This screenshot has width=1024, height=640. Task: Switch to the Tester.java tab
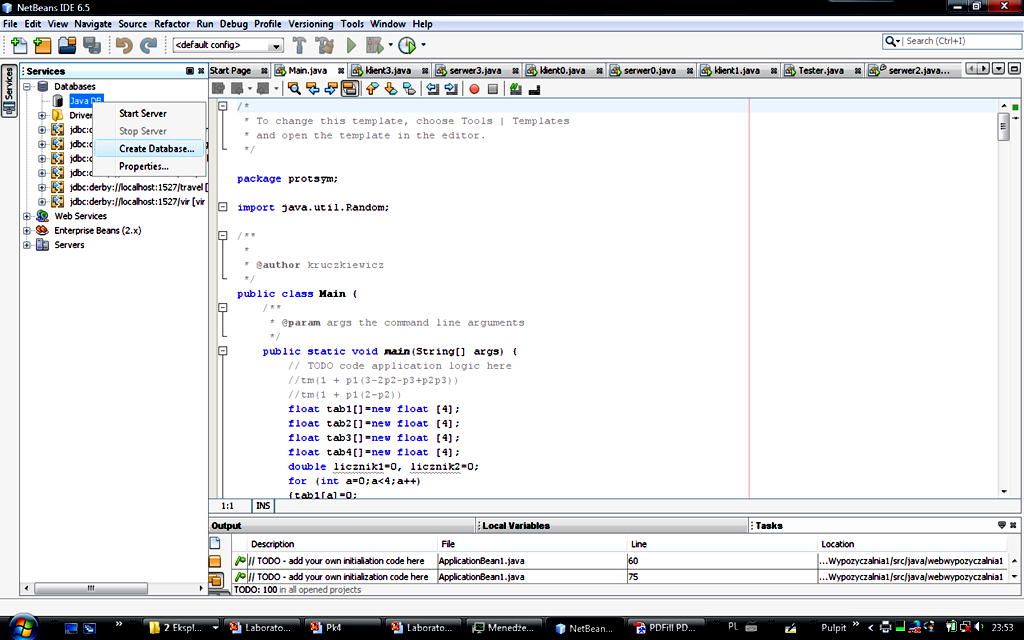pyautogui.click(x=822, y=71)
